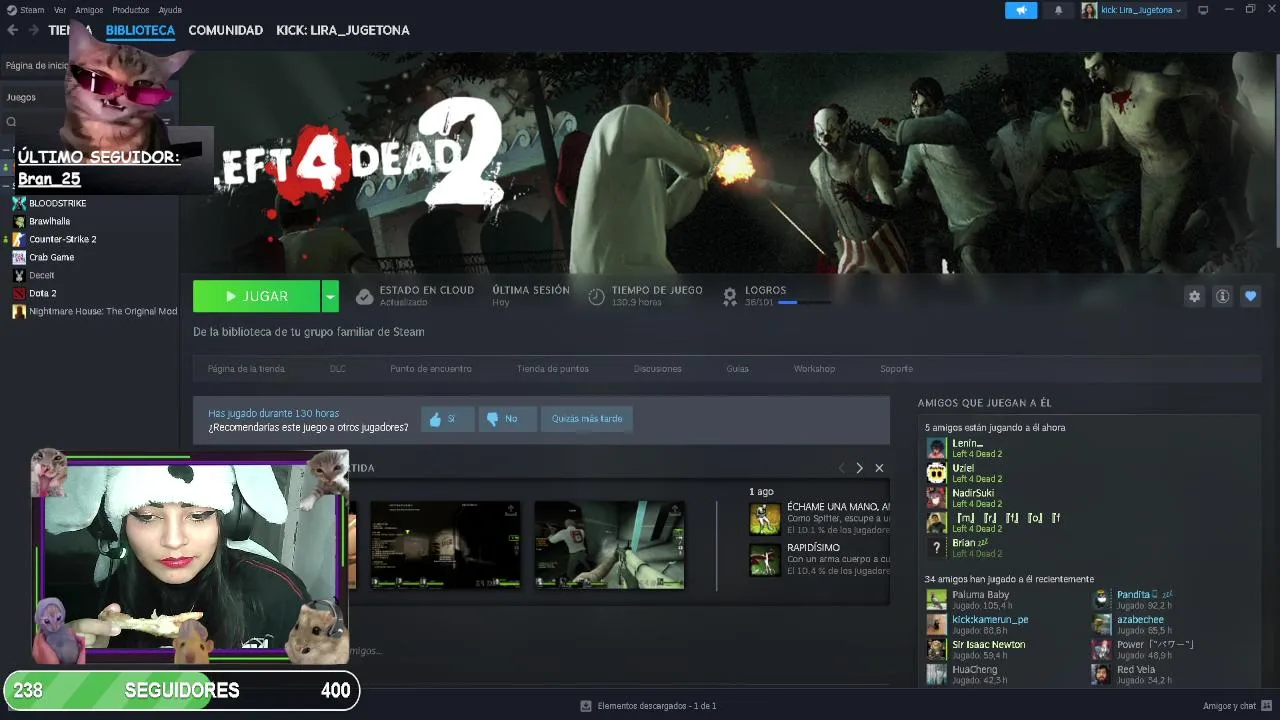This screenshot has width=1280, height=720.
Task: Open the Ayuda menu
Action: [170, 10]
